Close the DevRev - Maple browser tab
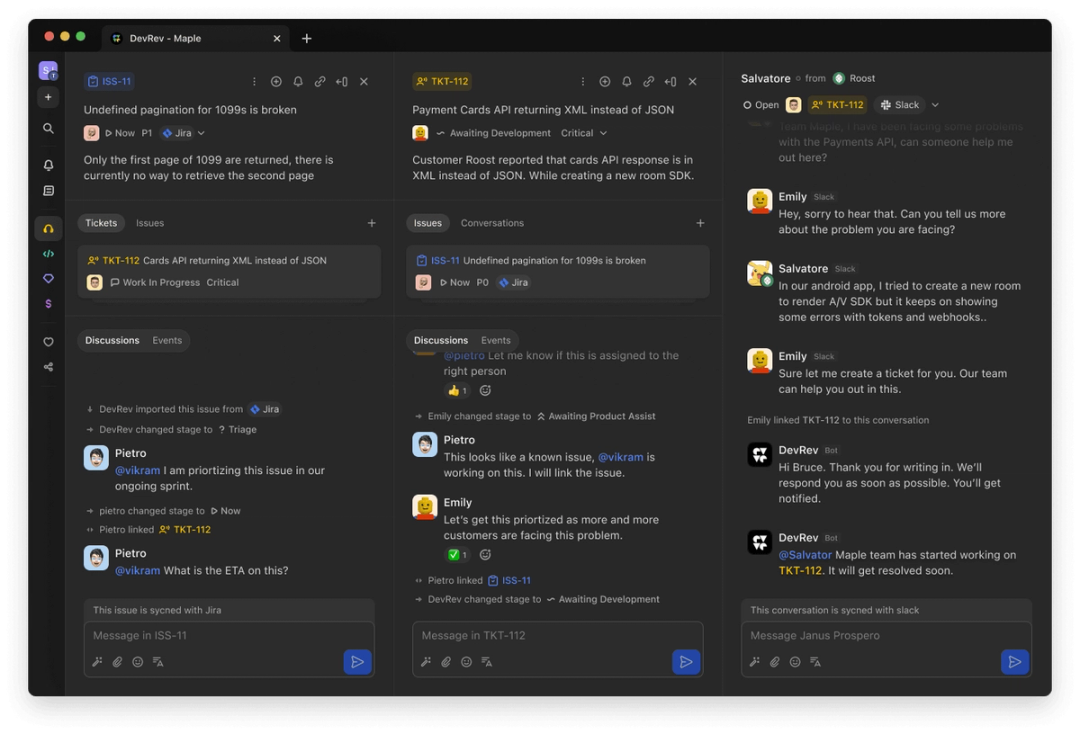This screenshot has height=734, width=1080. coord(277,39)
